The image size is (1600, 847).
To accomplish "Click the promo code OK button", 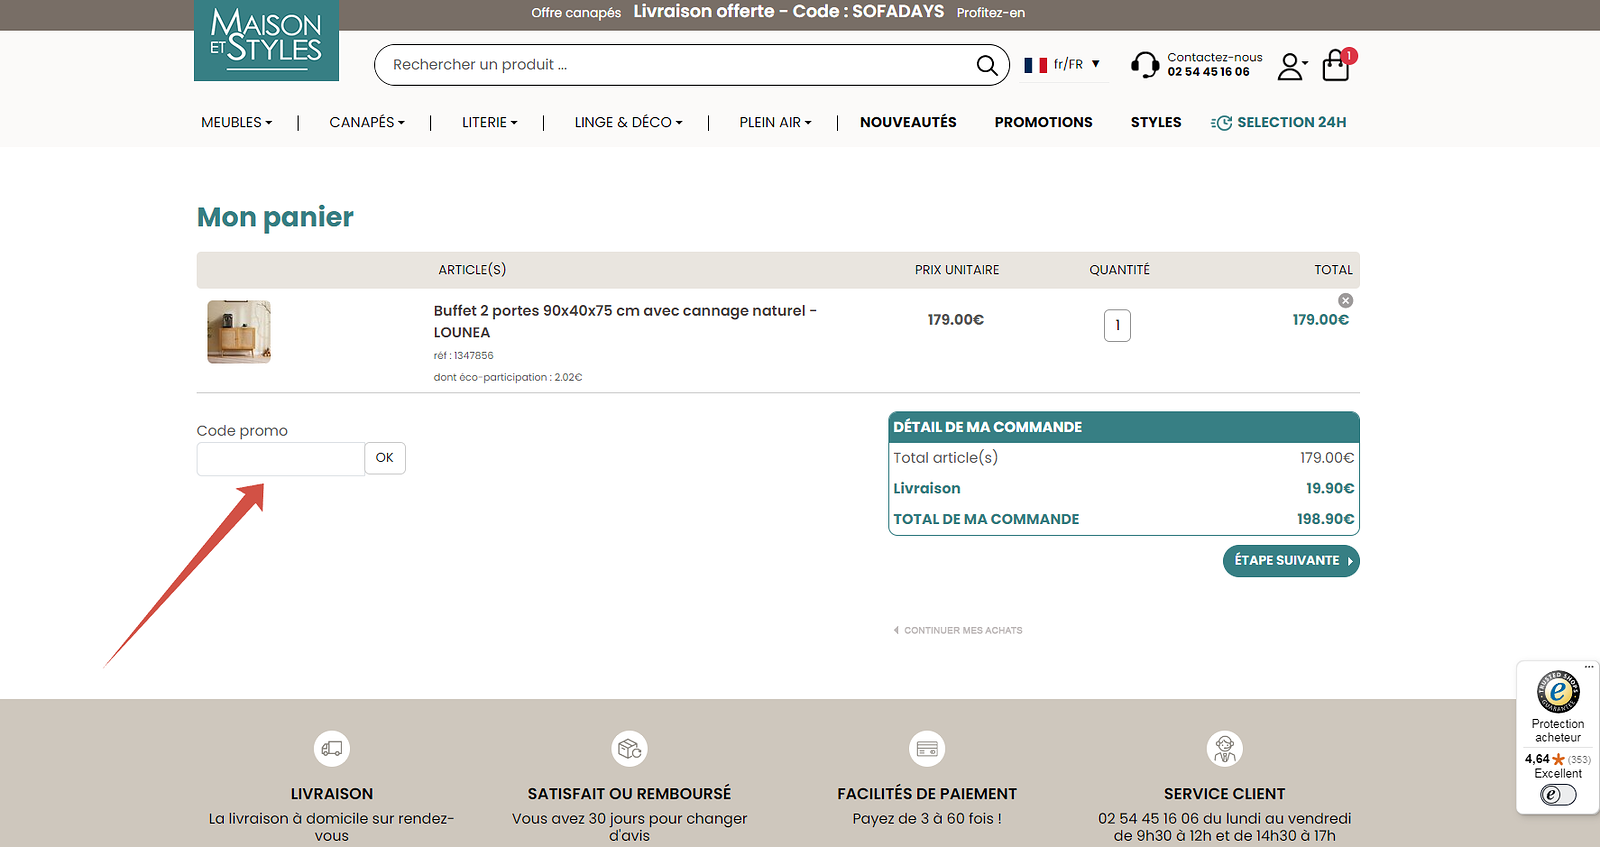I will (385, 458).
